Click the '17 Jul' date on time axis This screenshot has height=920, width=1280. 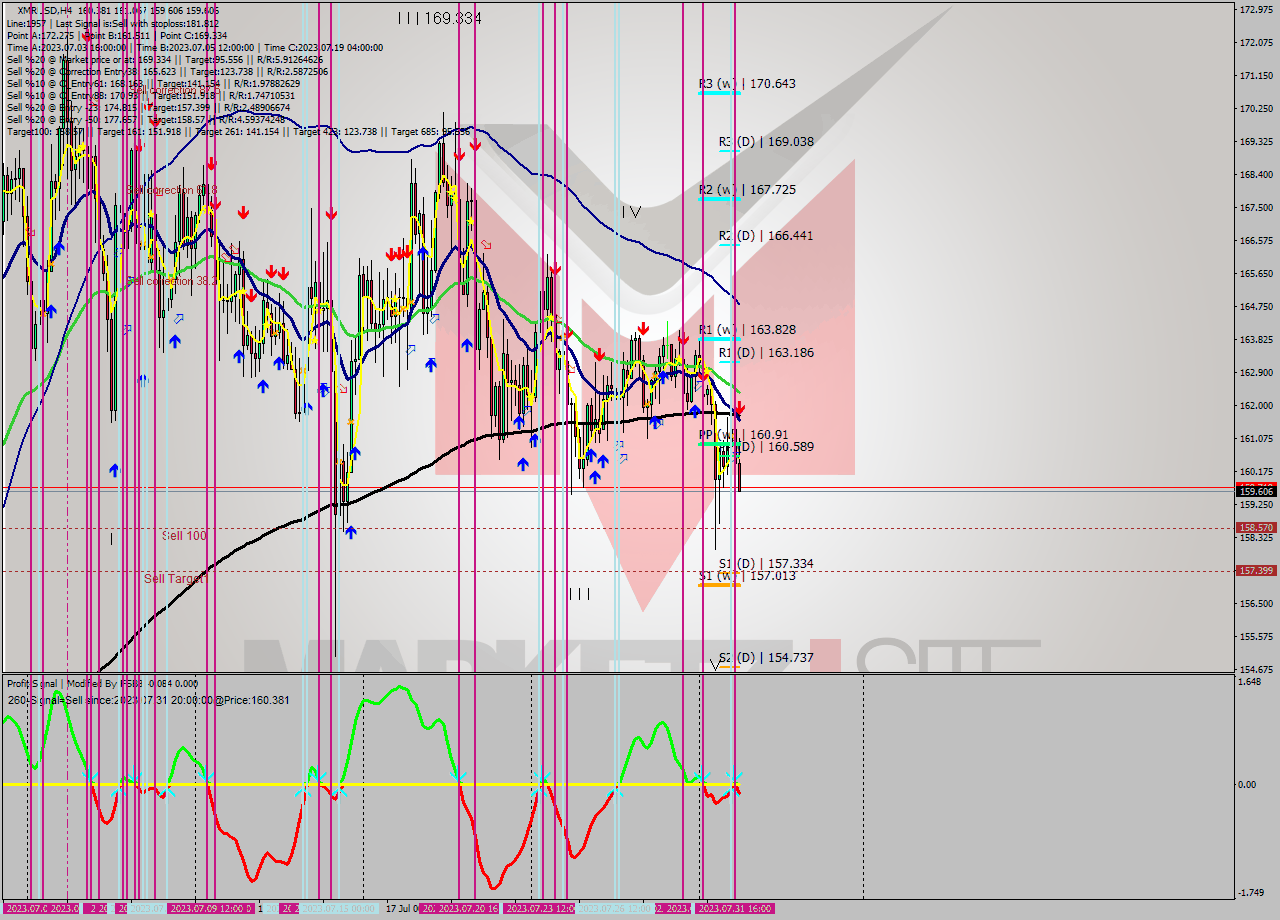(x=400, y=908)
